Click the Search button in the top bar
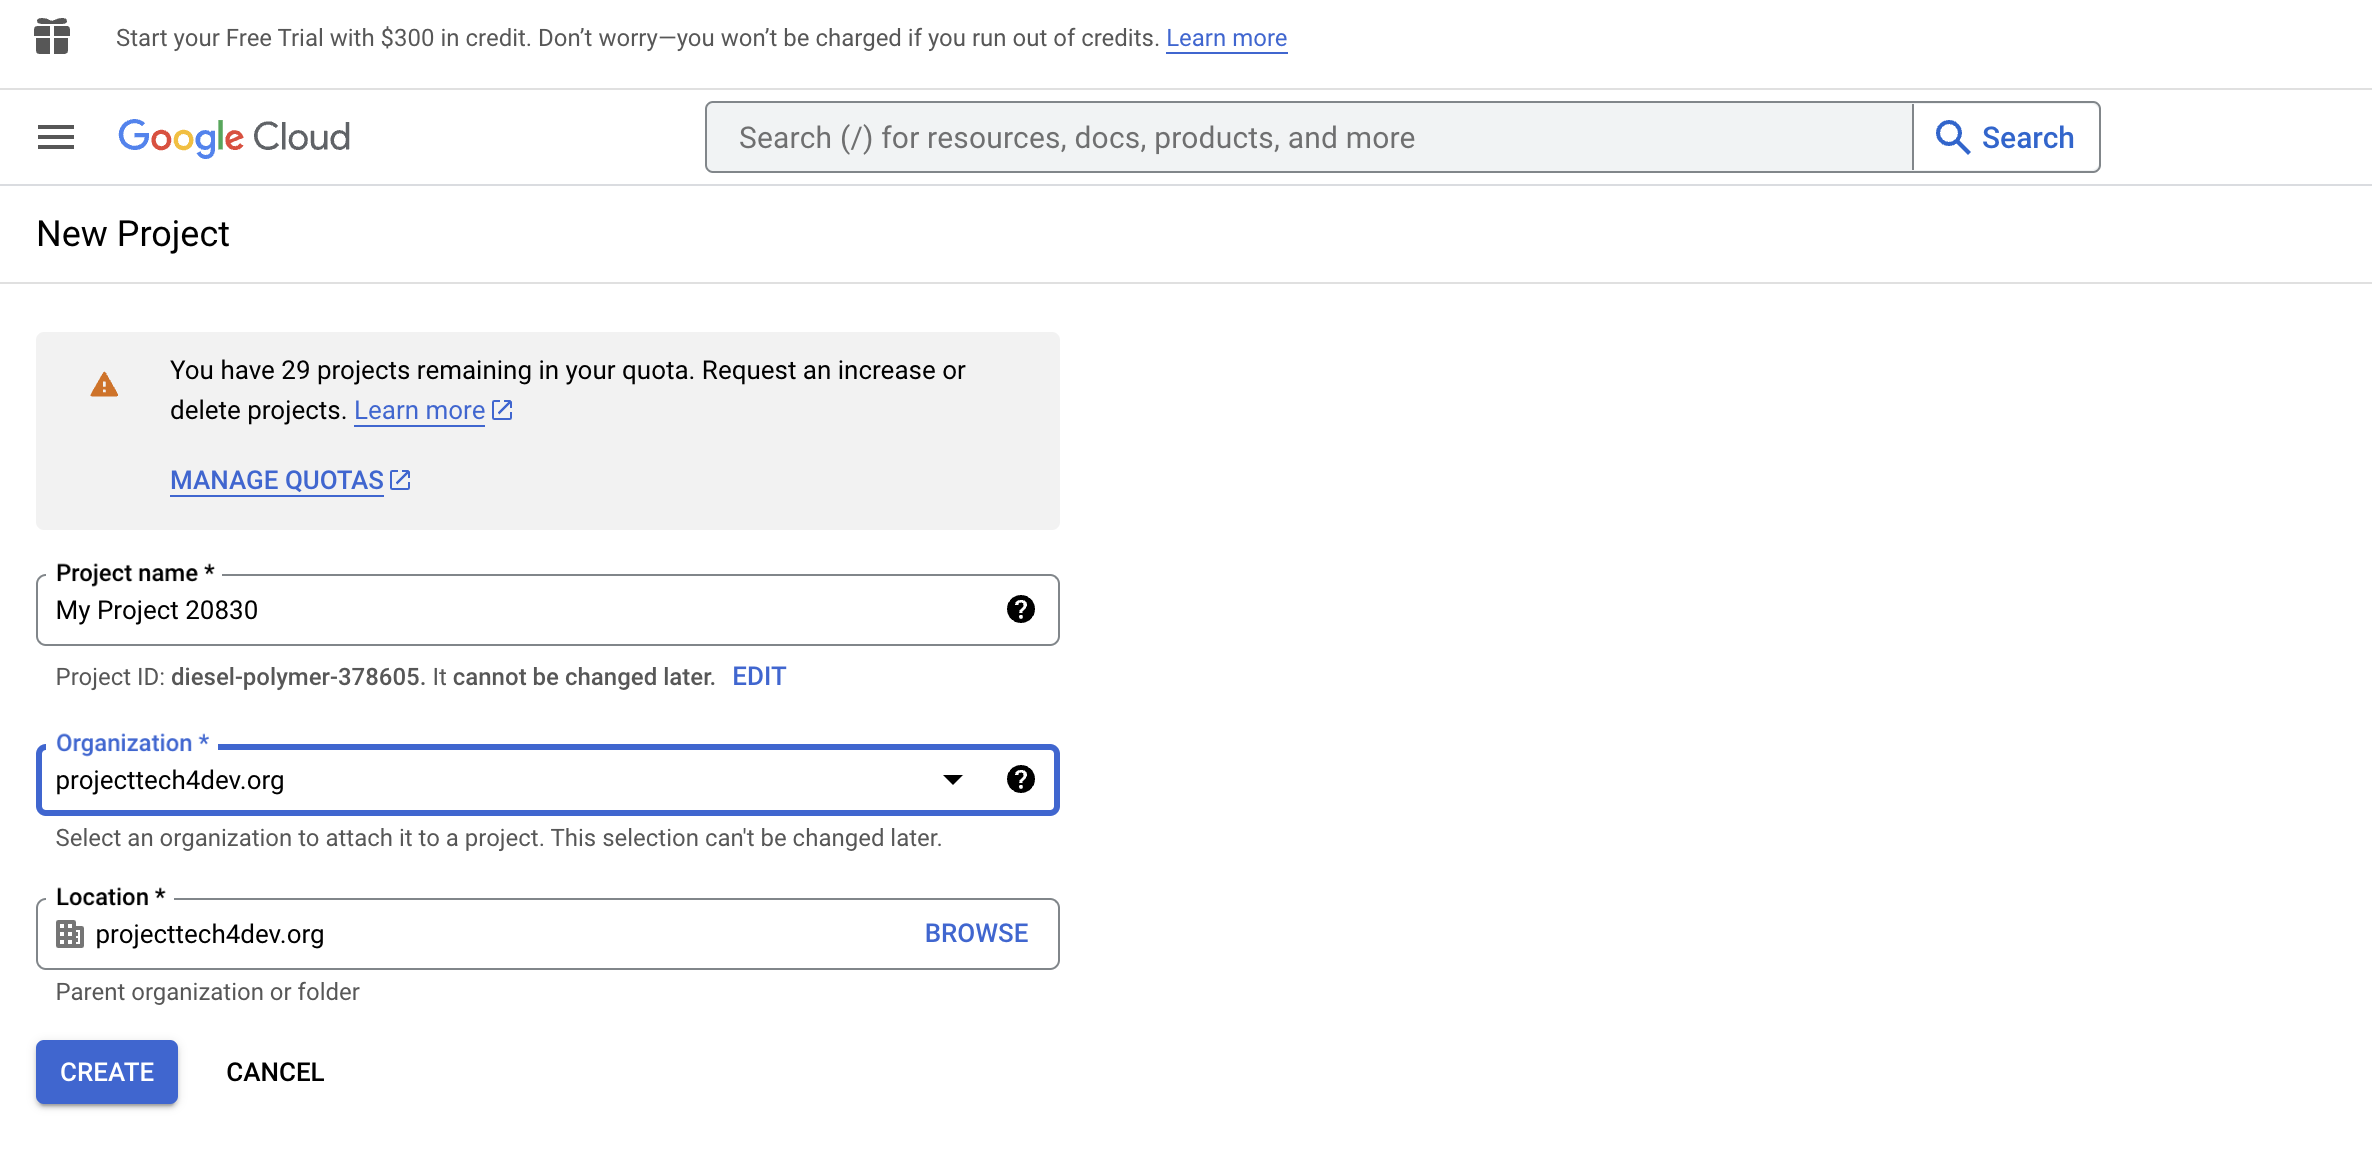 coord(2006,137)
